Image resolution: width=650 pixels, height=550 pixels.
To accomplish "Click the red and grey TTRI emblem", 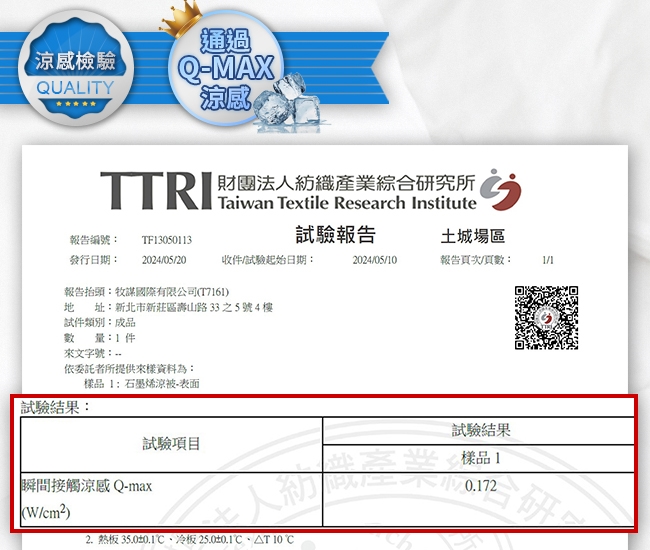I will coord(501,187).
